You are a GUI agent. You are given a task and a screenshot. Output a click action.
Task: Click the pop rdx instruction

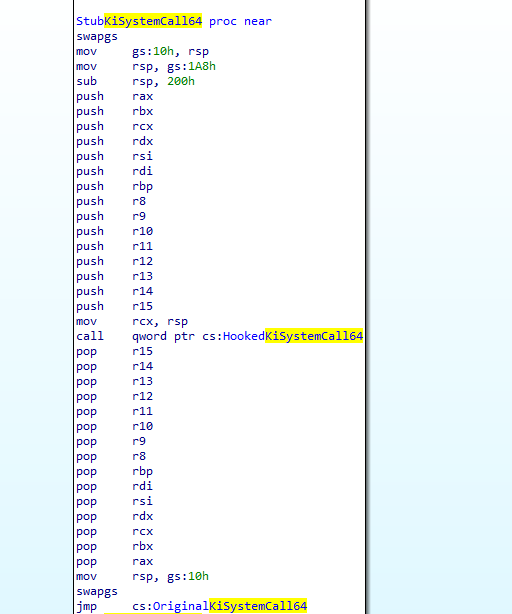[x=114, y=516]
